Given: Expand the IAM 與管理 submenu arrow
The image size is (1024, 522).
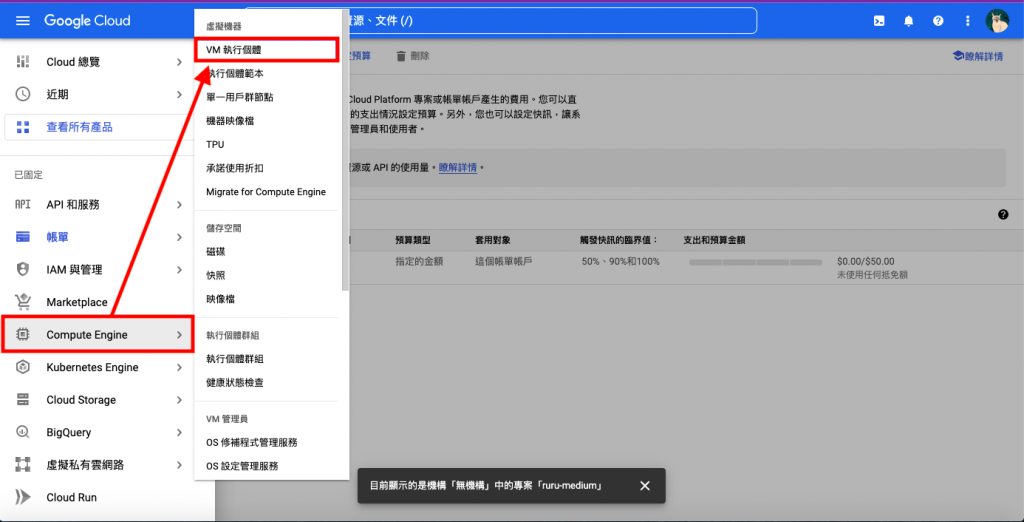Looking at the screenshot, I should [x=179, y=269].
